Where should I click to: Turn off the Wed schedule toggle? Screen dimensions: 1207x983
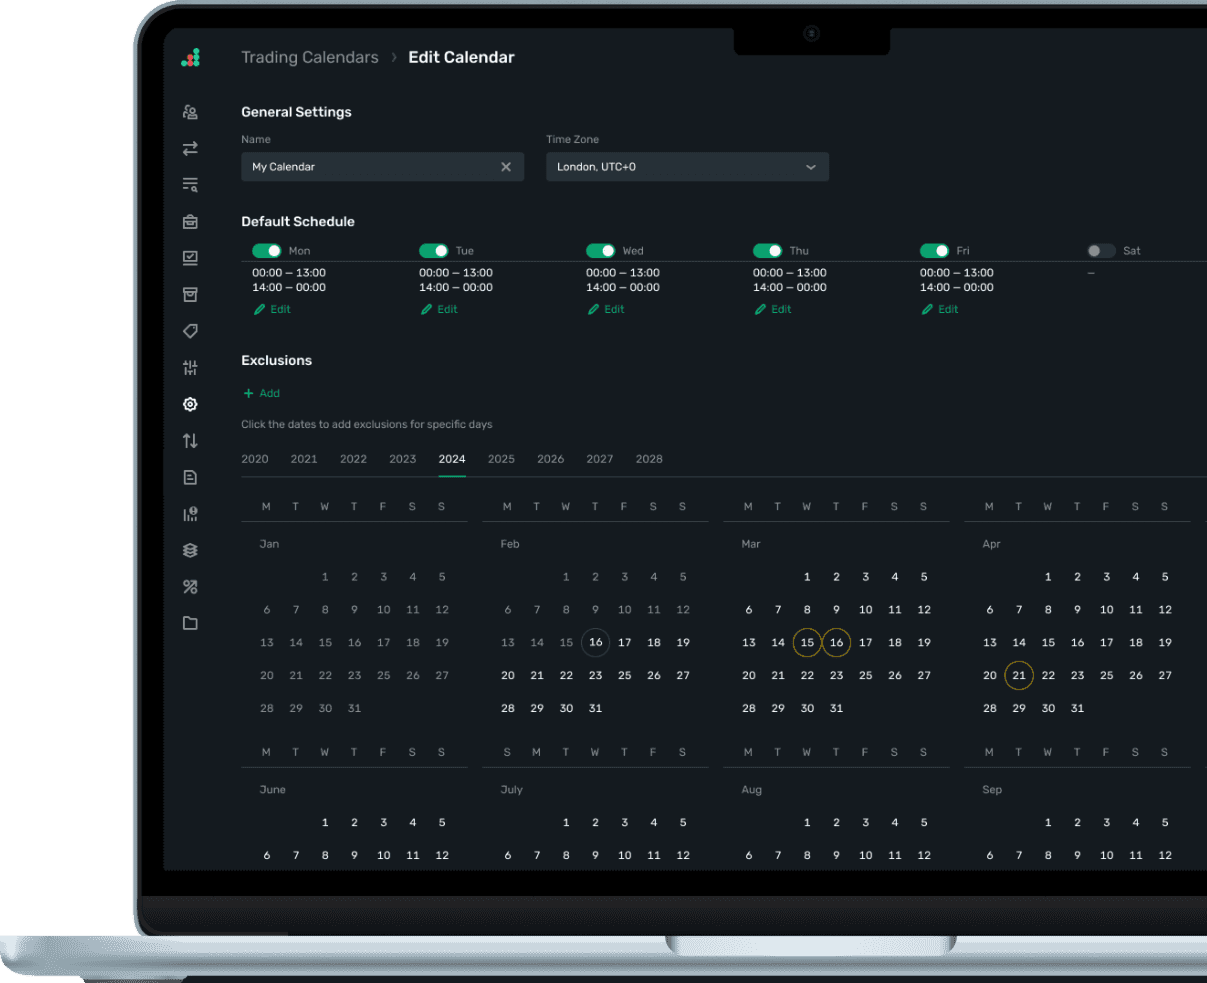pos(601,251)
